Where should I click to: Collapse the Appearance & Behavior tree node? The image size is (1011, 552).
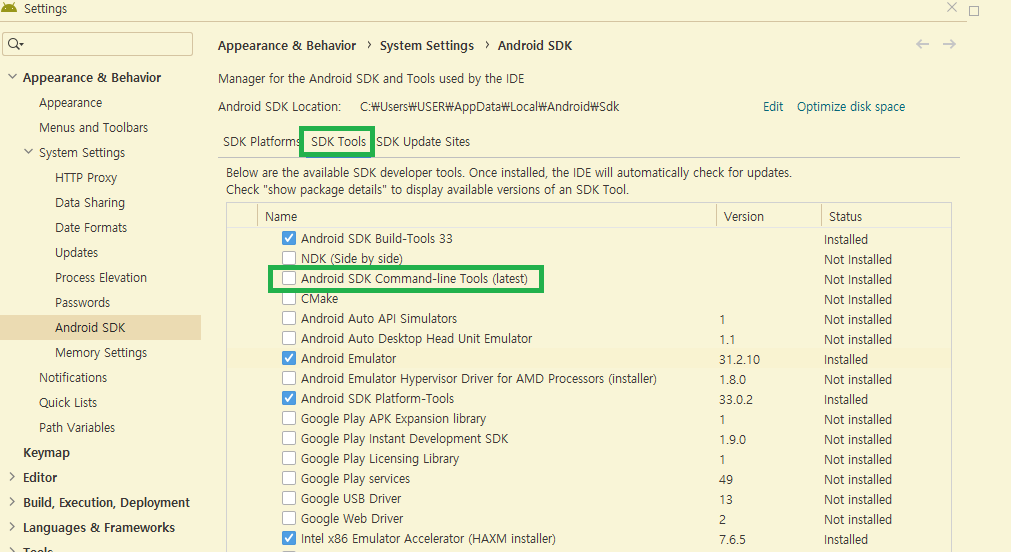click(12, 77)
